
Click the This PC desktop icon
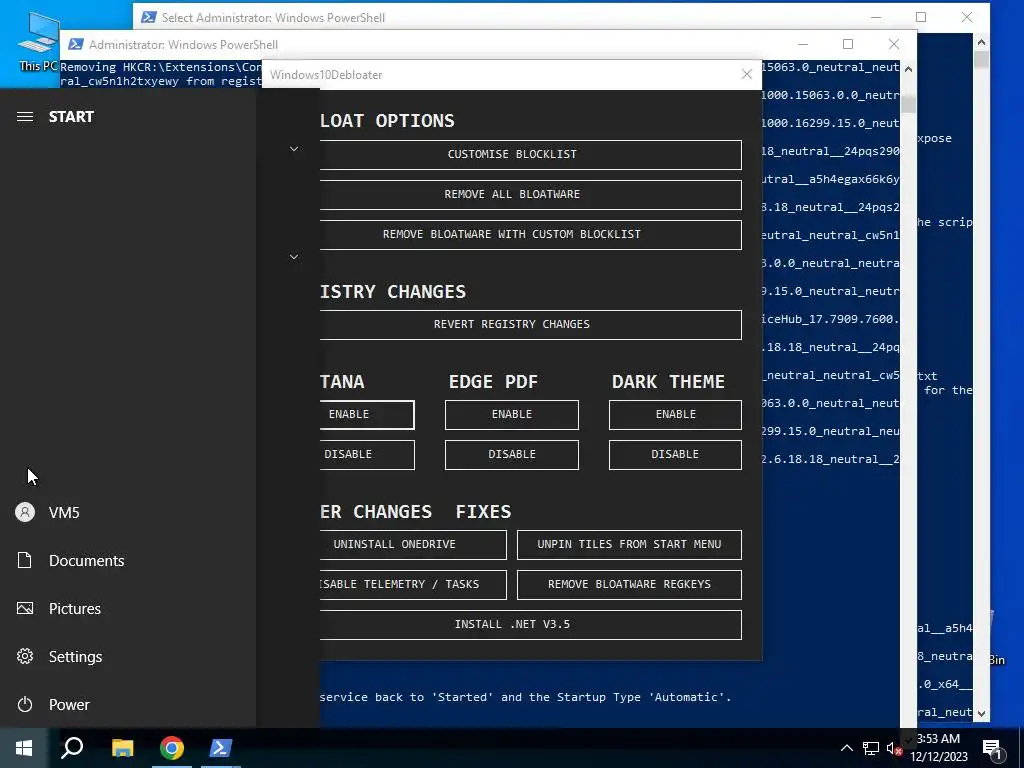tap(37, 40)
